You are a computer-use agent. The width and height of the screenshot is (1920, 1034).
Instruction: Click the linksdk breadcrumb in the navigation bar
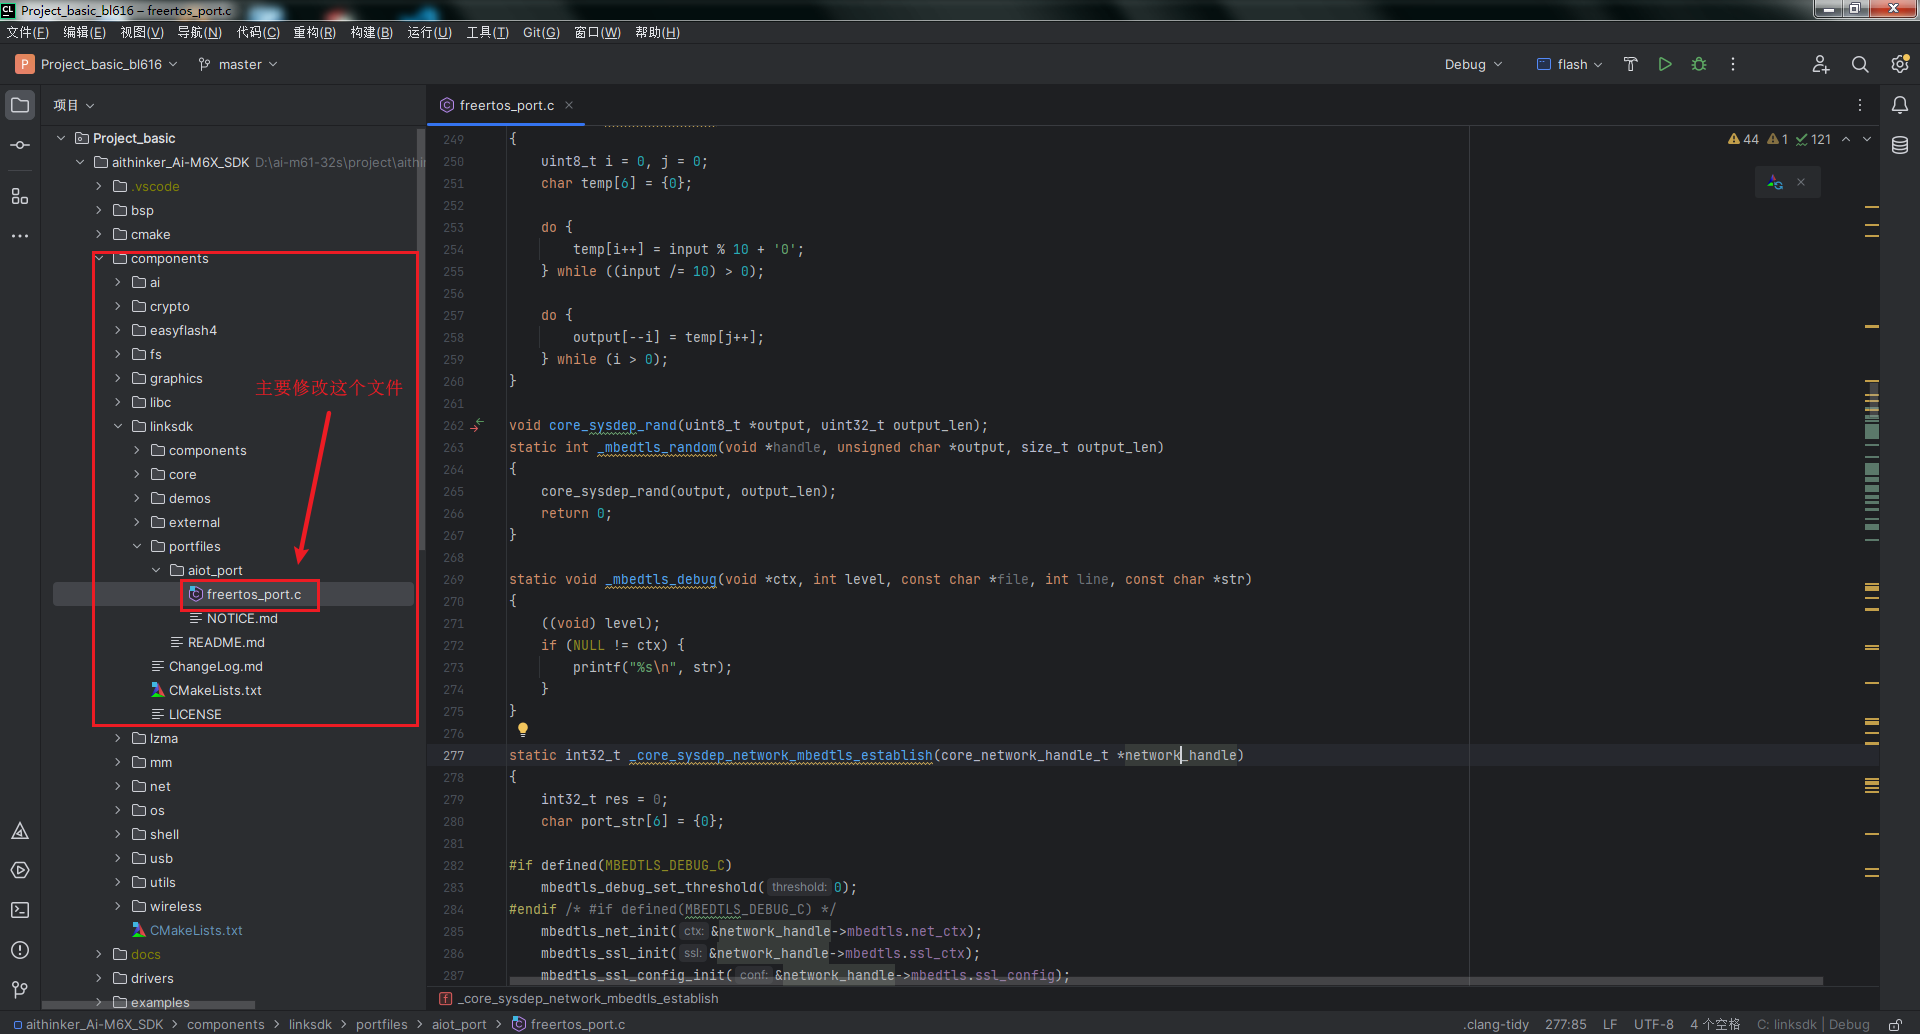pyautogui.click(x=310, y=1024)
